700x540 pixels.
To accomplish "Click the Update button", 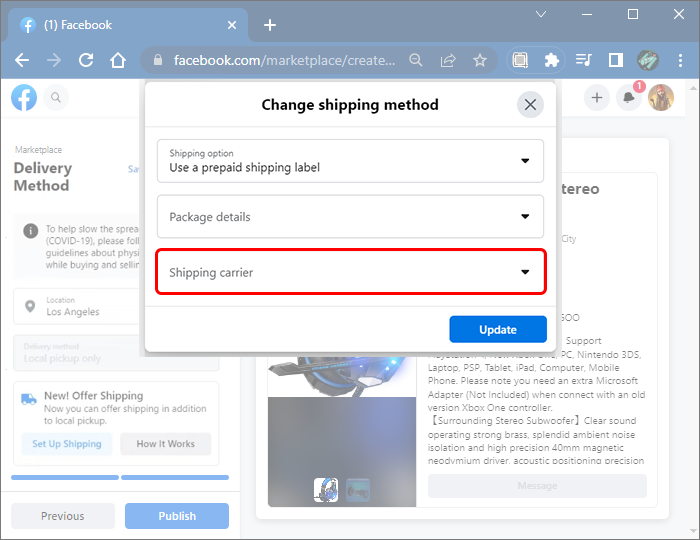I will tap(498, 329).
